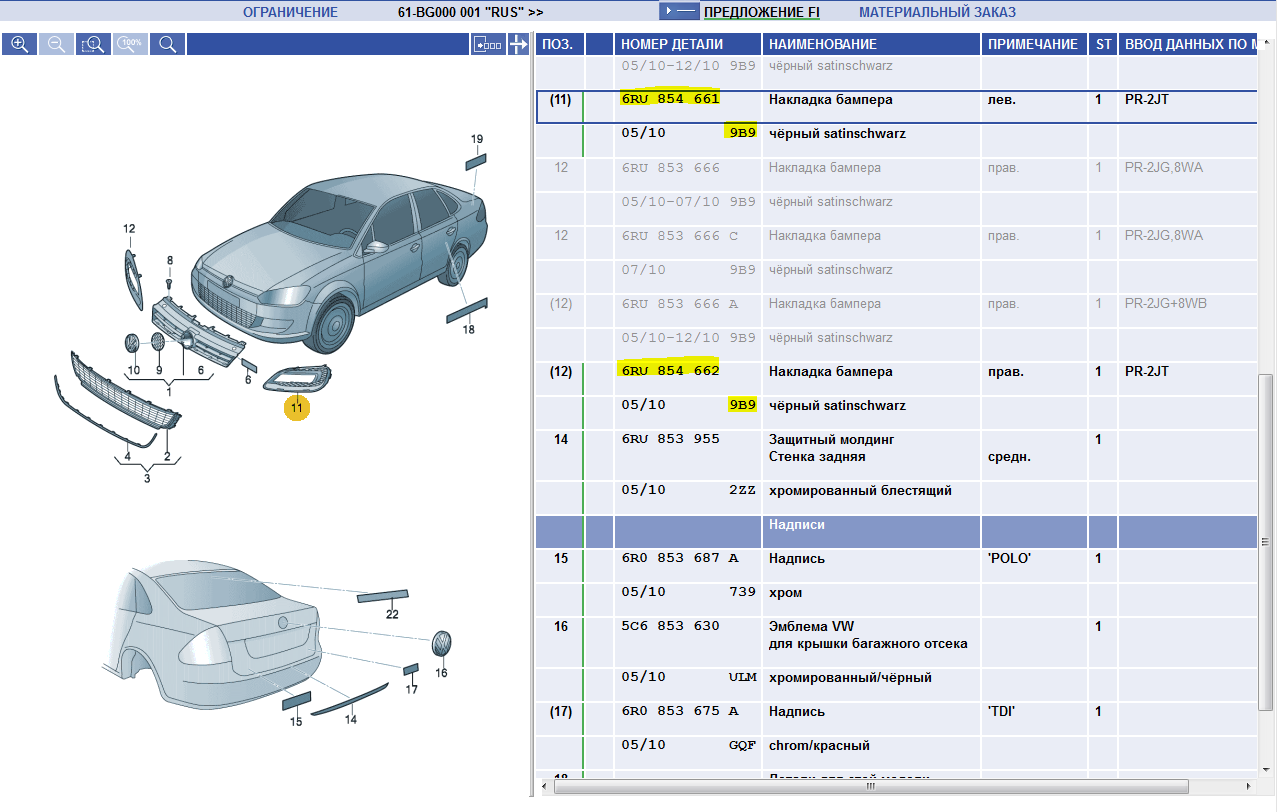This screenshot has height=812, width=1277.
Task: Select the ПРЕДЛОЖЕНИЕ FI tab
Action: 761,12
